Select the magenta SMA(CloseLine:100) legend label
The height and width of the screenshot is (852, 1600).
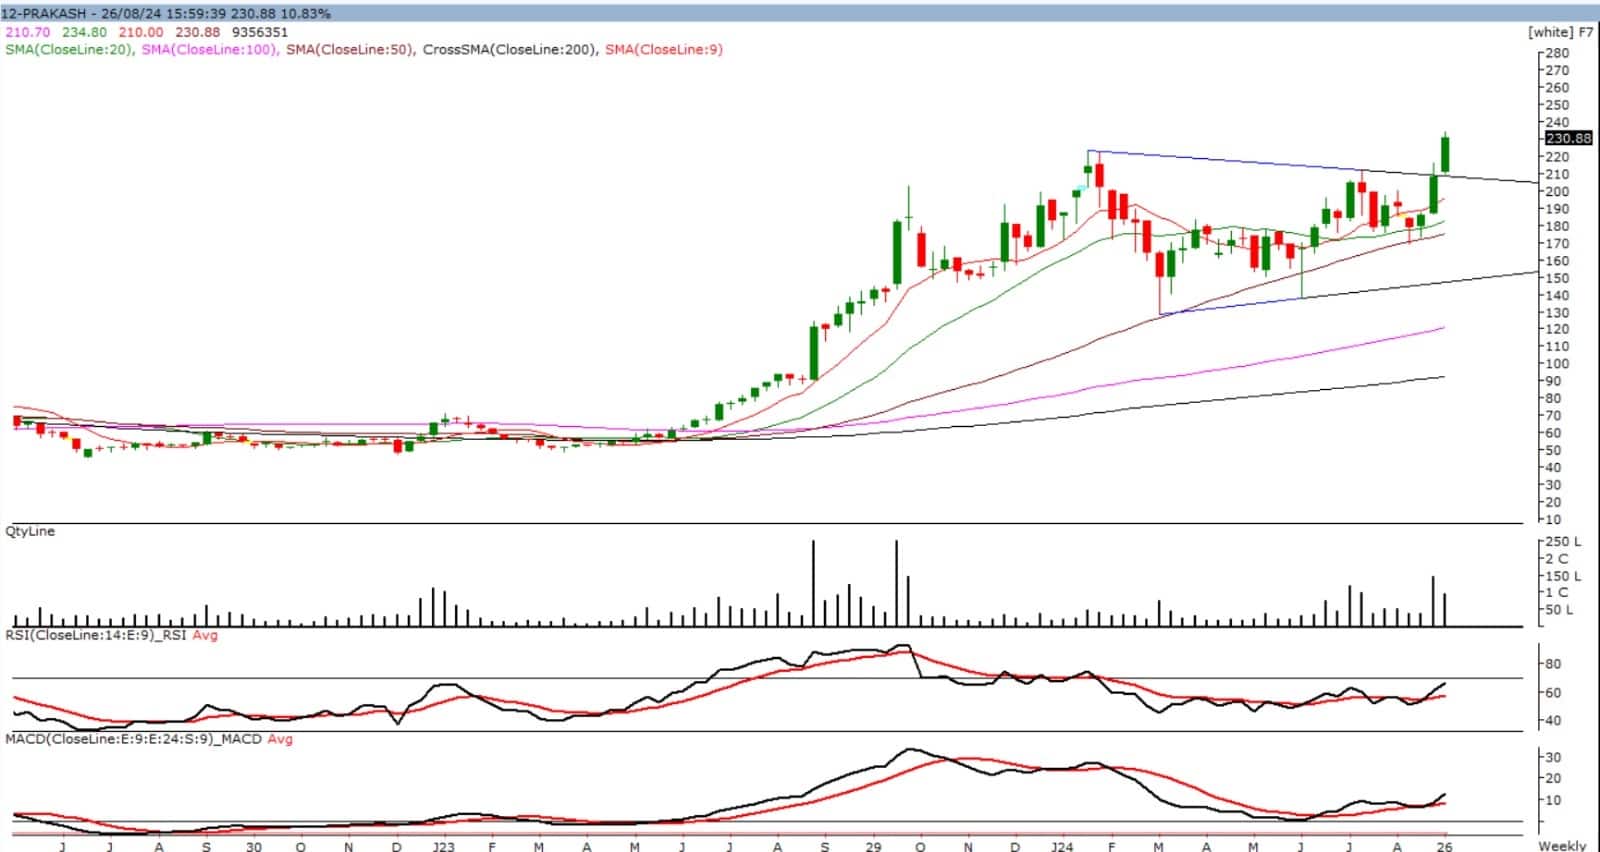(x=209, y=49)
